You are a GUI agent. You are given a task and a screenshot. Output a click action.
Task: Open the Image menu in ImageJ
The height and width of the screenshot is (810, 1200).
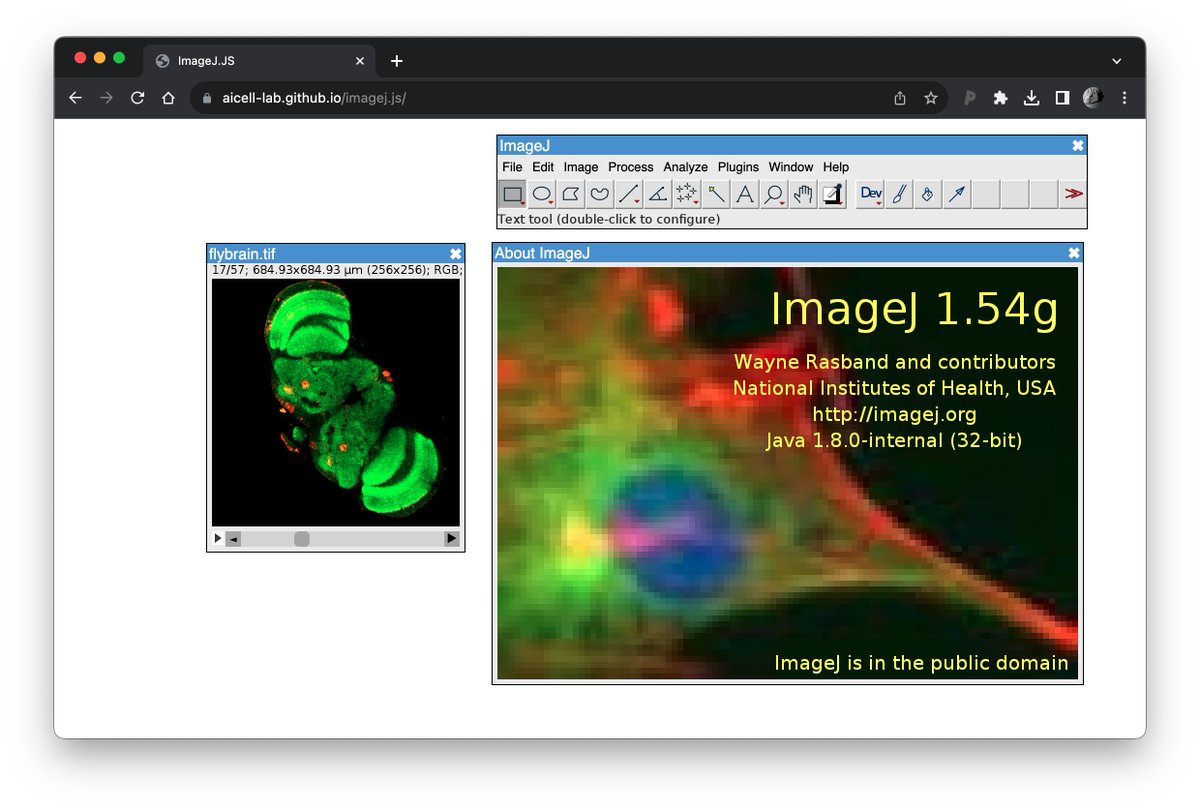click(x=581, y=167)
